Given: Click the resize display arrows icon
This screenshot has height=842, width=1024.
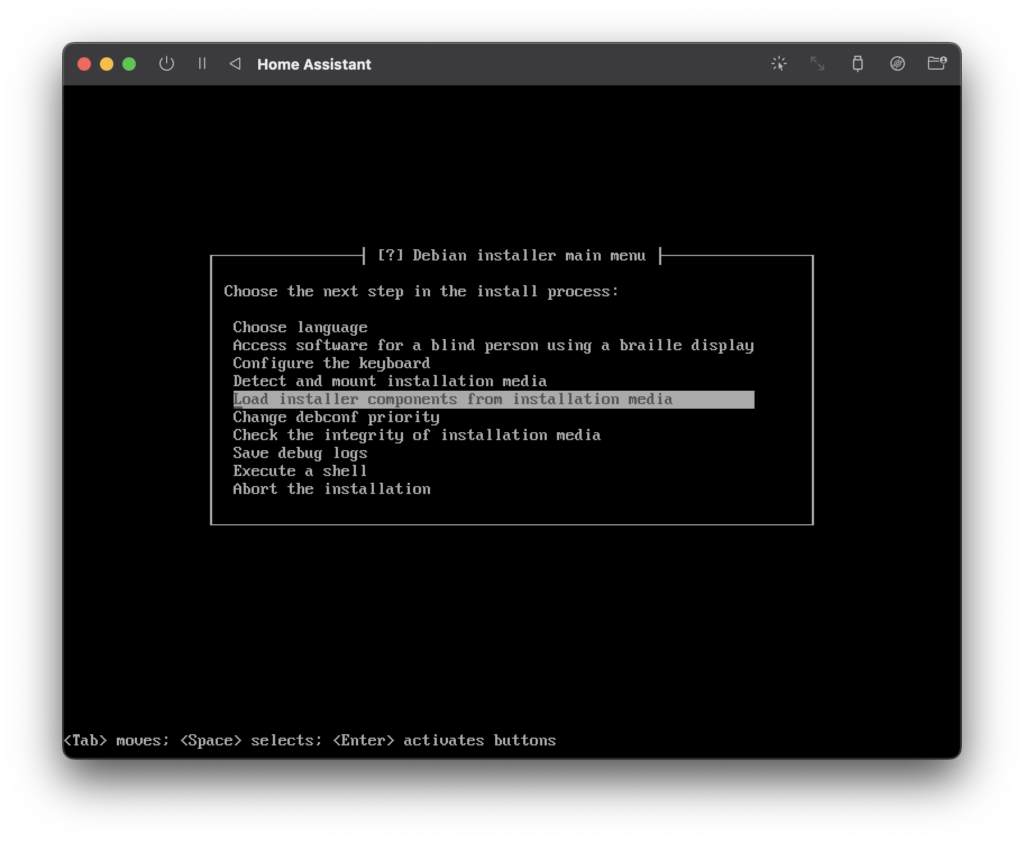Looking at the screenshot, I should pos(818,63).
